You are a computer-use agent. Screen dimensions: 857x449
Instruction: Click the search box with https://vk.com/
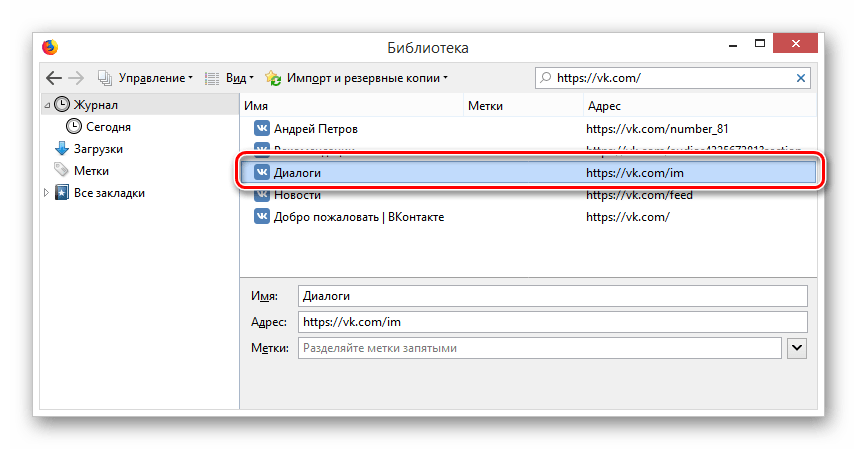[x=670, y=78]
